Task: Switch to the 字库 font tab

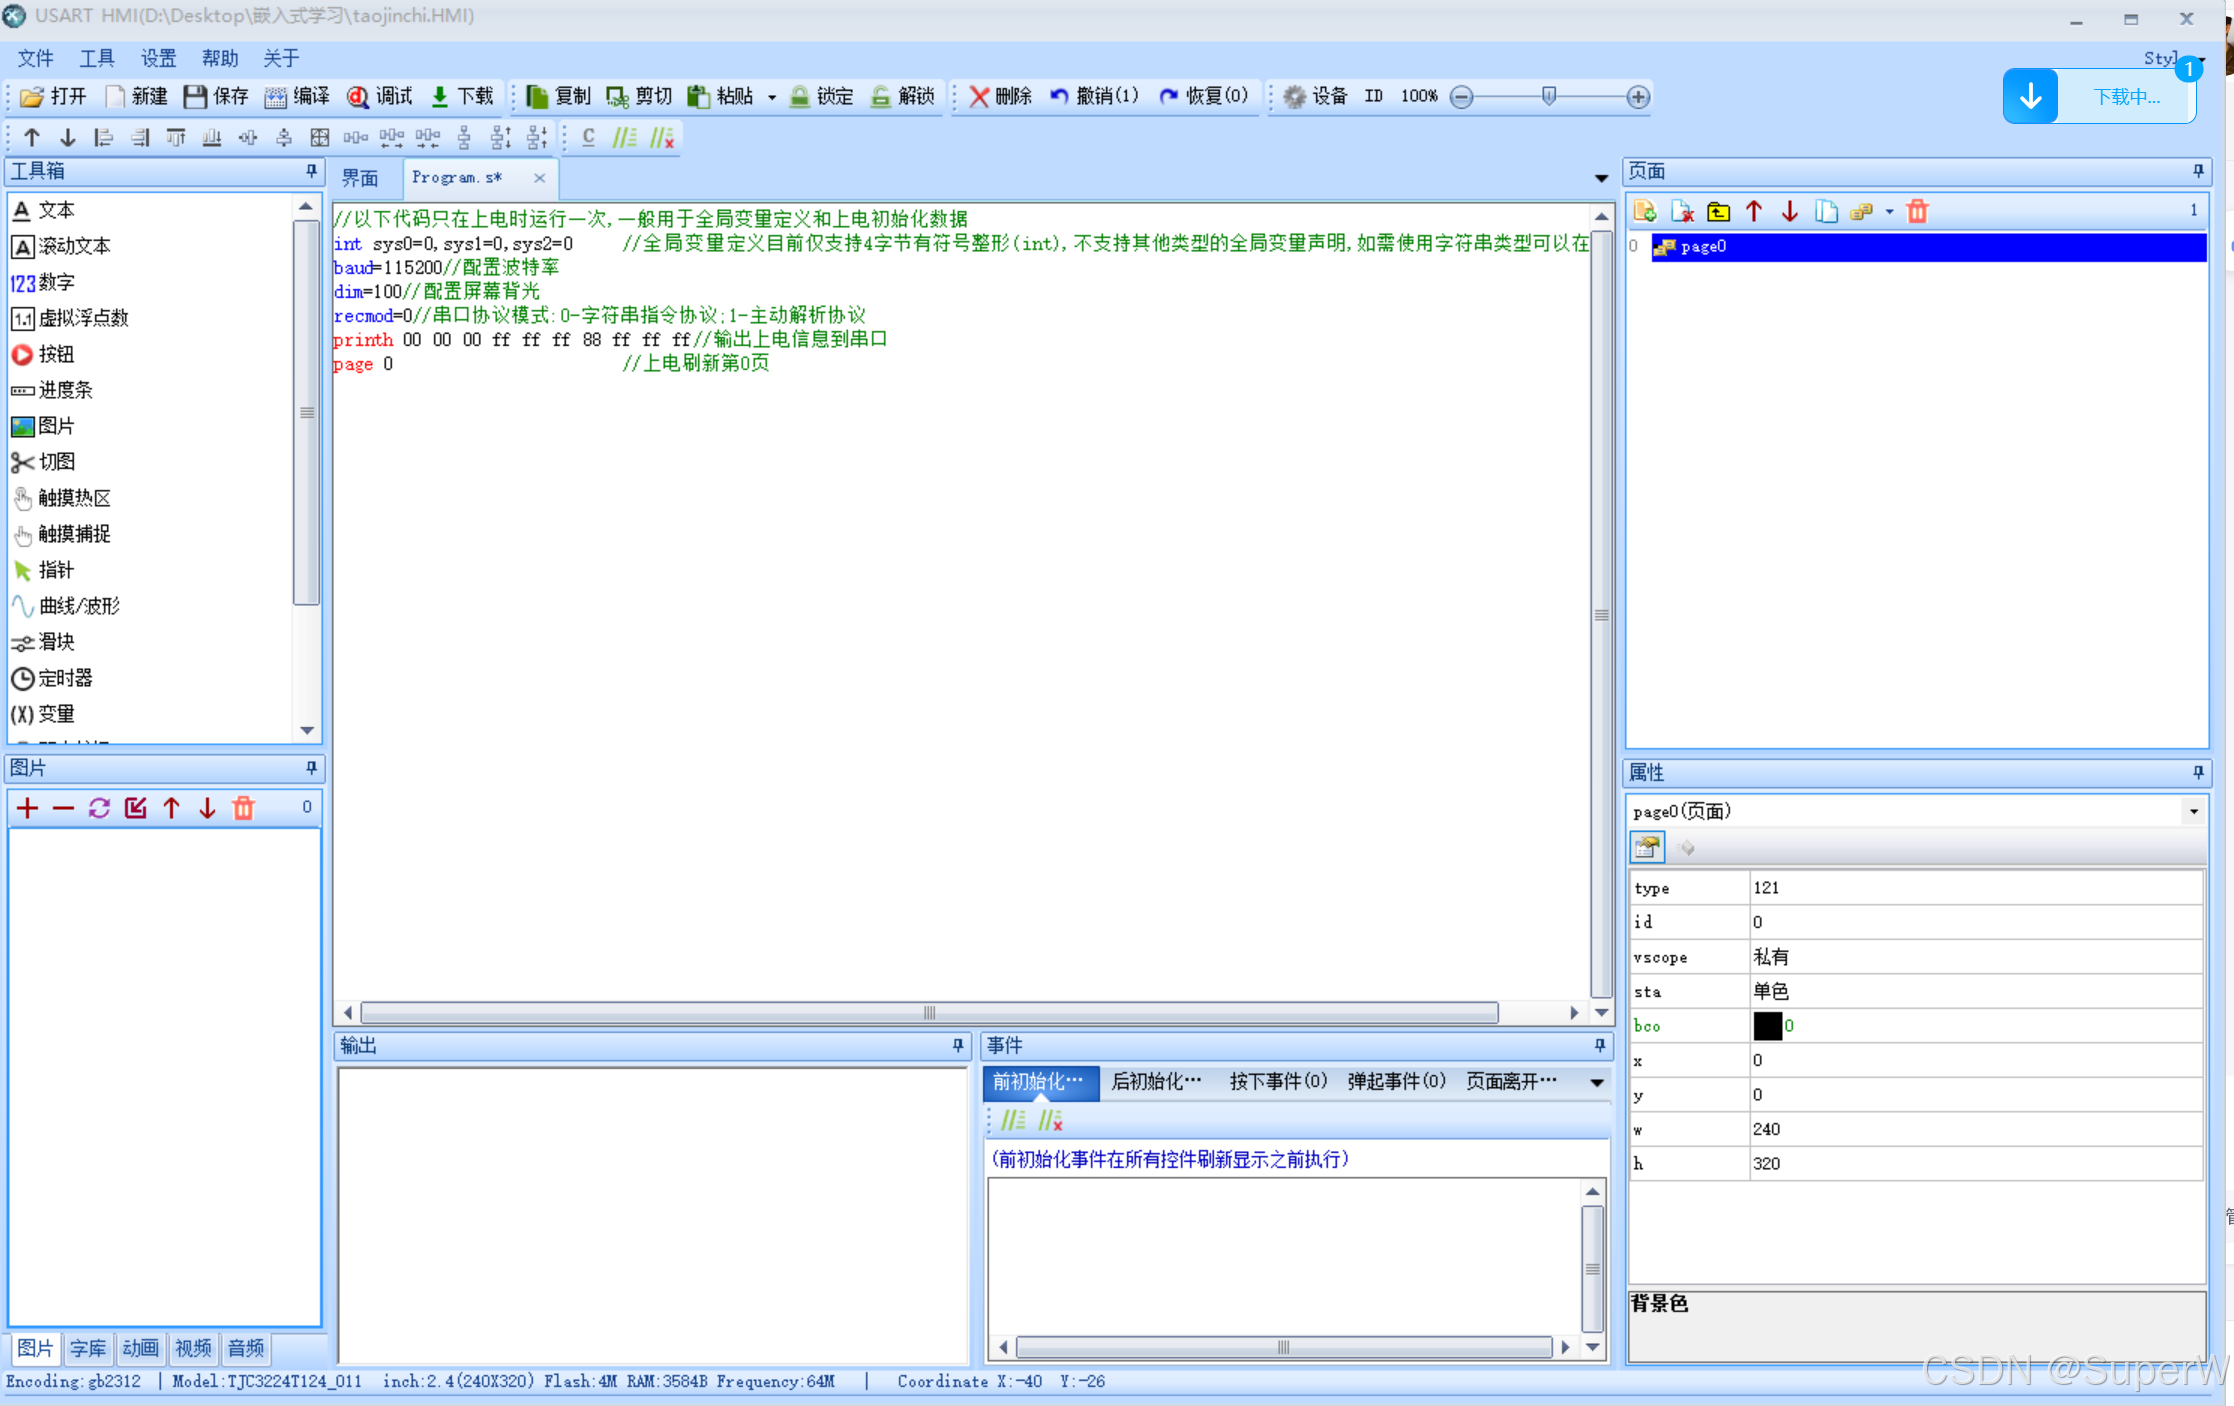Action: click(x=88, y=1348)
